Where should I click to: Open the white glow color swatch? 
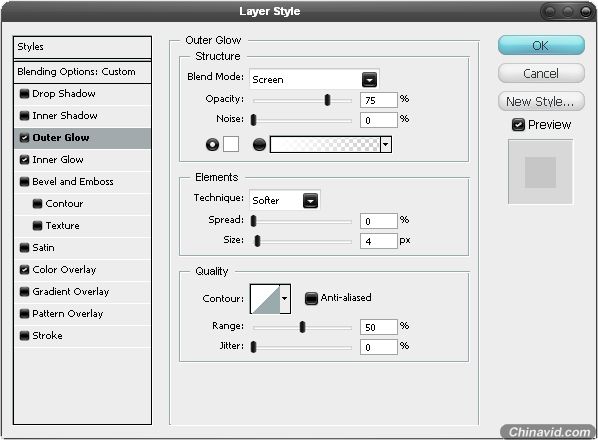(x=231, y=144)
